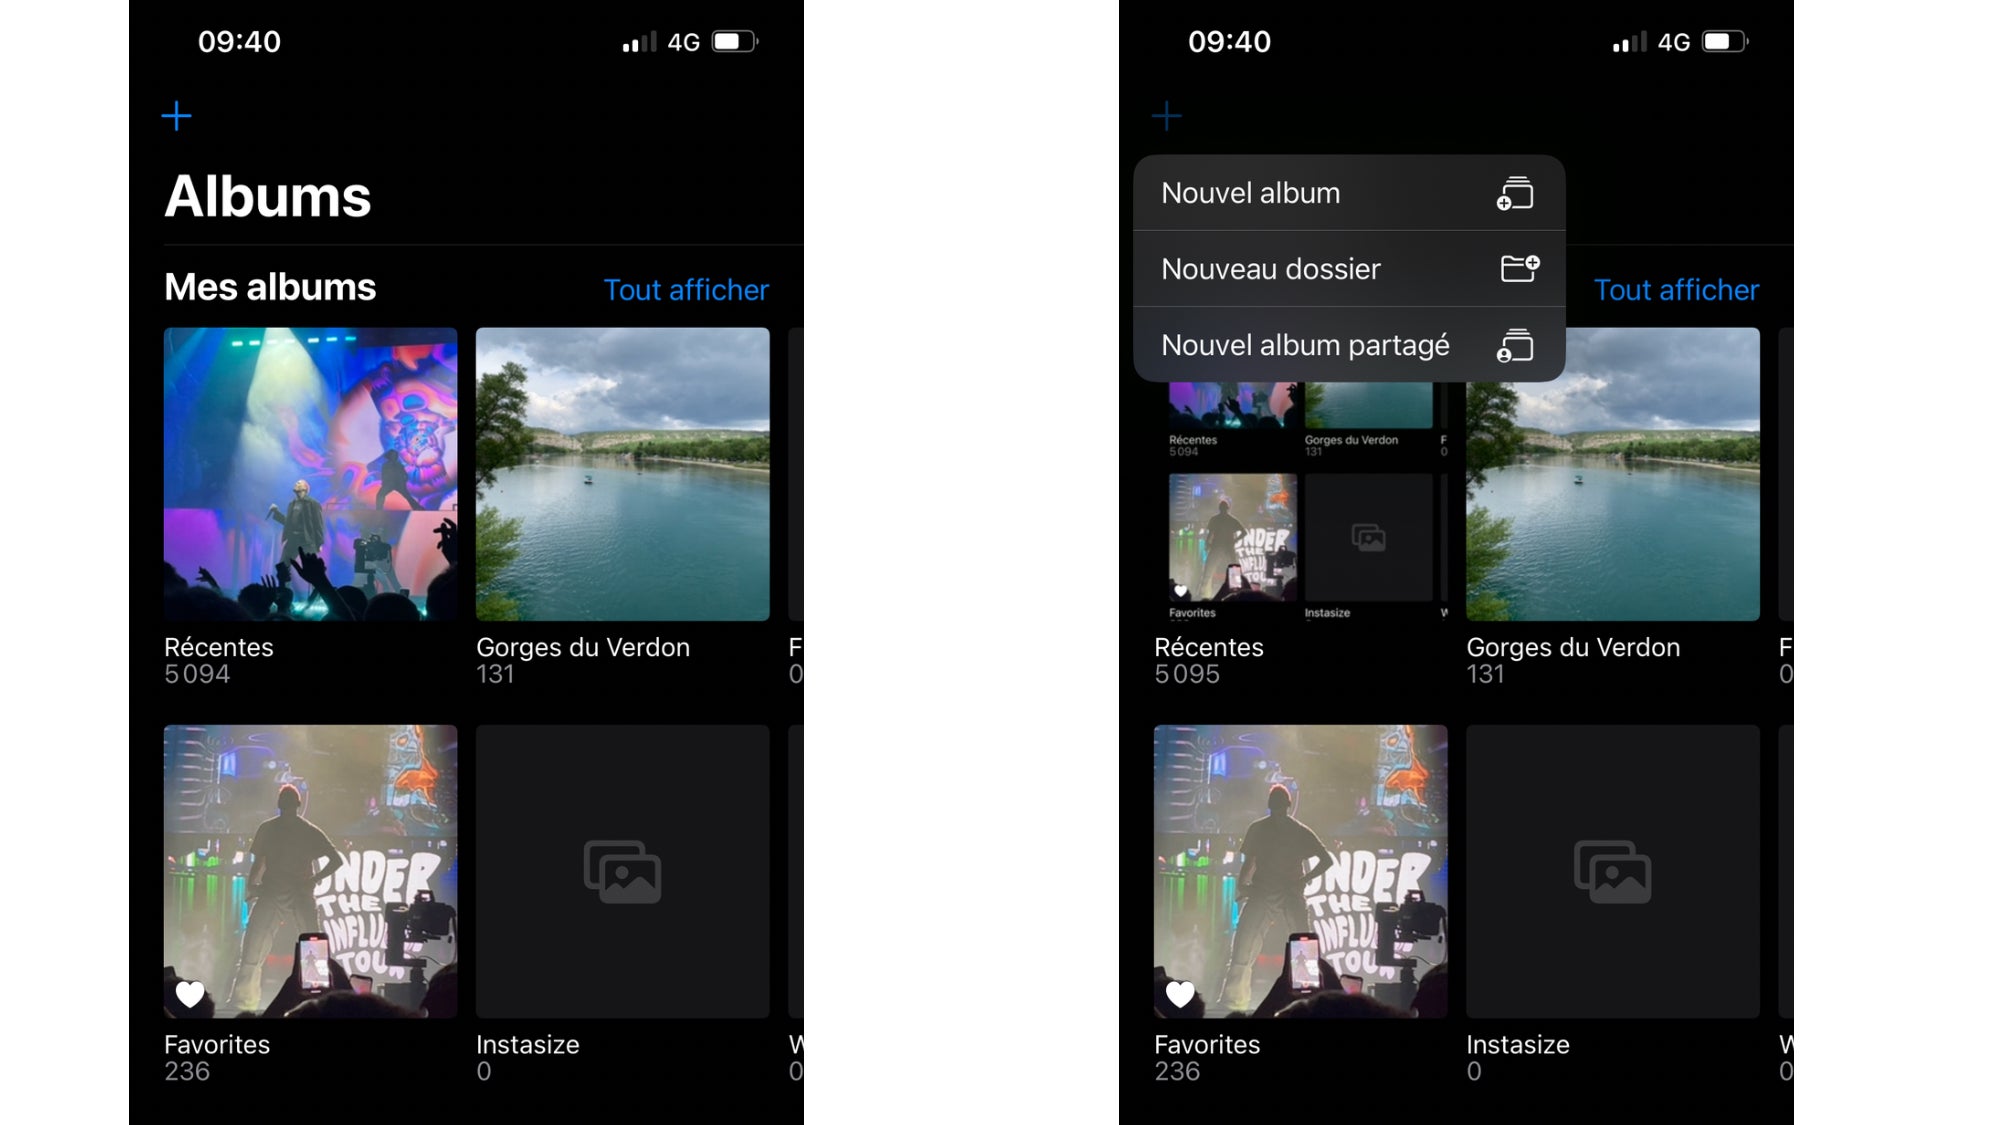Tap battery indicator in left status bar

tap(734, 42)
